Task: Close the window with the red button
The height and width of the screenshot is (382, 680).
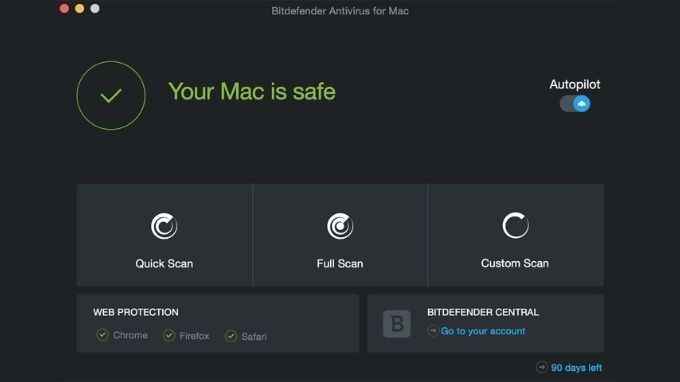Action: pos(64,9)
